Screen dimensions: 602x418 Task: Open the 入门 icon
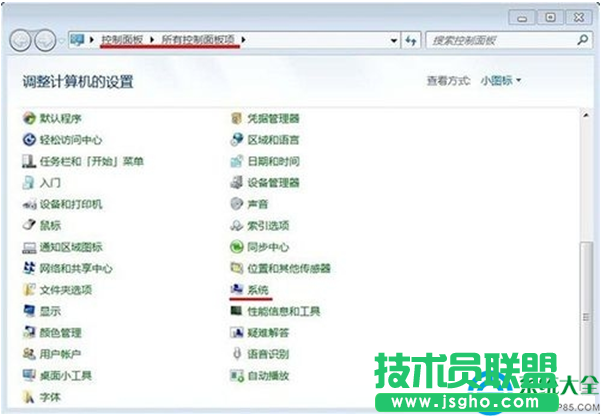point(29,183)
